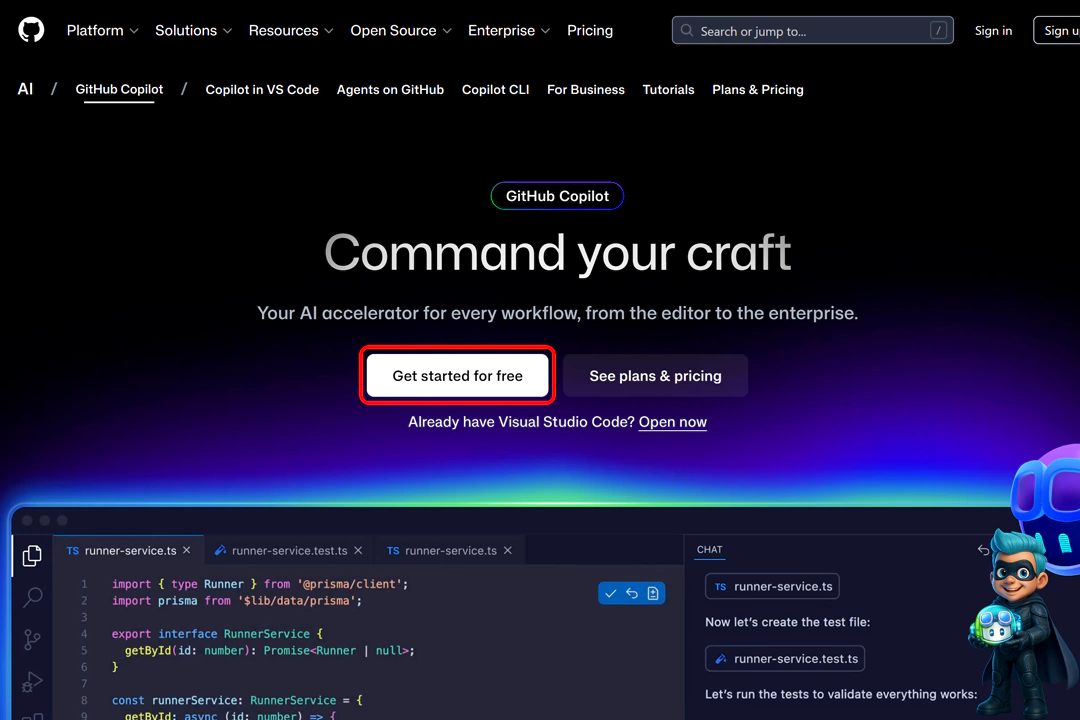The height and width of the screenshot is (720, 1080).
Task: Click the insert-into-file icon next to the undo arrow
Action: [653, 593]
